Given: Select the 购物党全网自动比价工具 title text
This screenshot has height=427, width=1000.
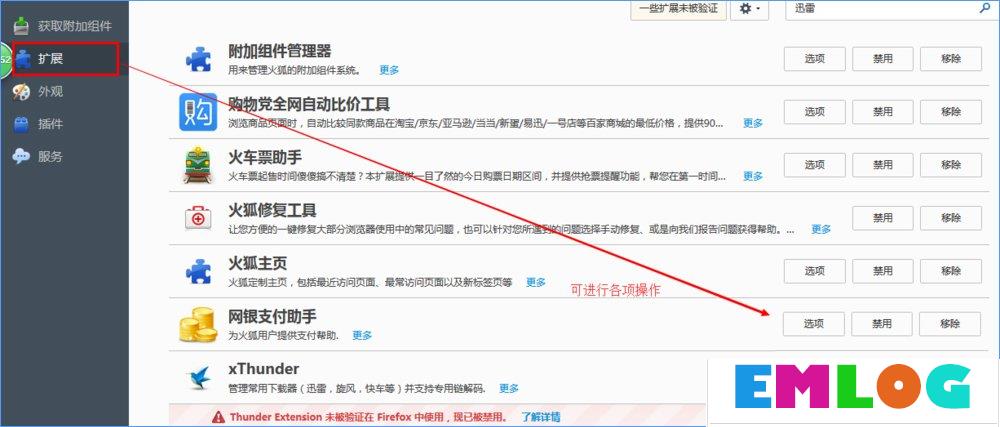Looking at the screenshot, I should tap(309, 104).
